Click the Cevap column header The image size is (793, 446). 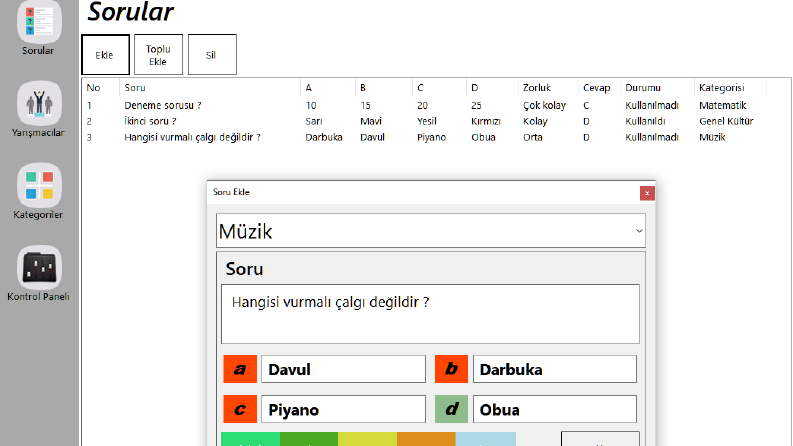(x=597, y=87)
